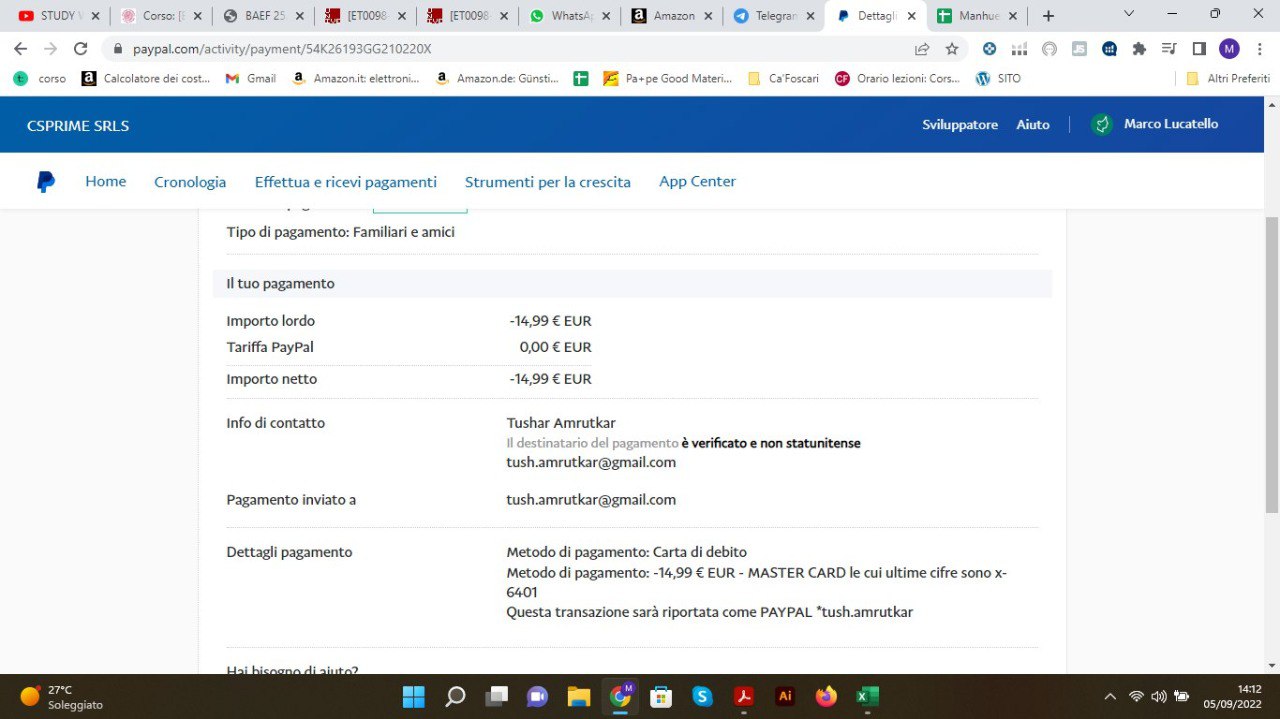Image resolution: width=1280 pixels, height=719 pixels.
Task: Open Excel from the Windows taskbar
Action: (867, 696)
